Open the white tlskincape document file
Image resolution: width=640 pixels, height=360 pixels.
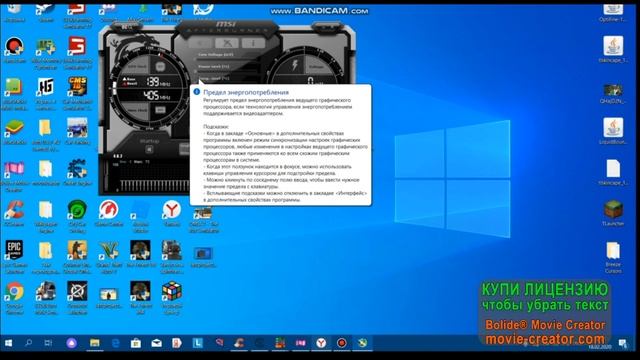tap(613, 169)
